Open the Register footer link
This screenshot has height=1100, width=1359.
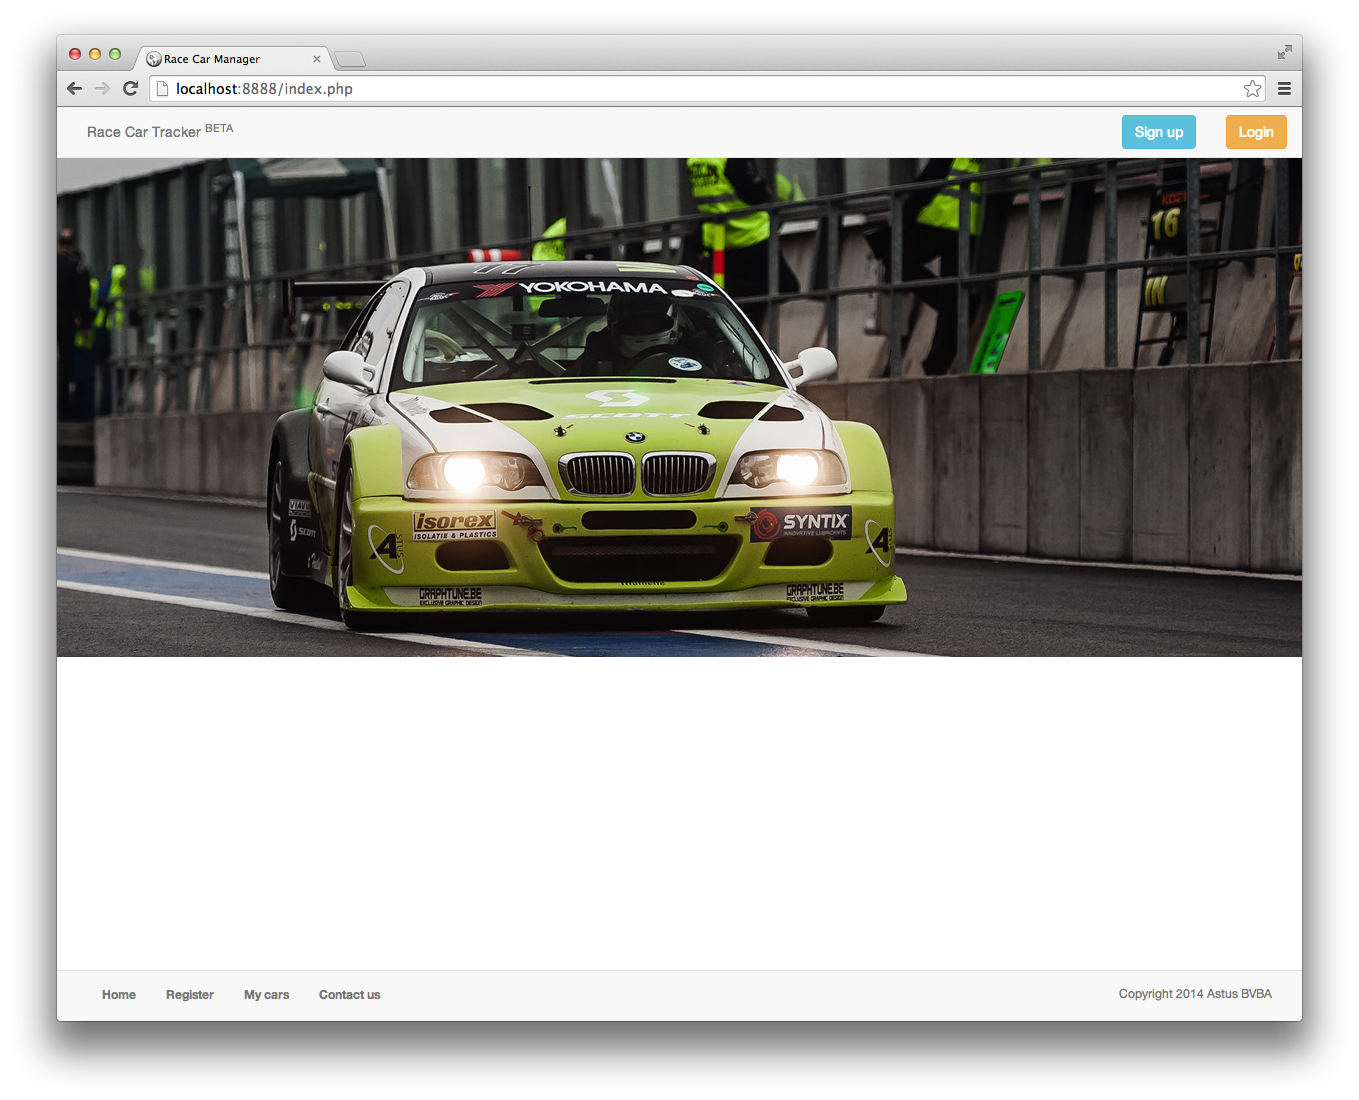[x=190, y=995]
